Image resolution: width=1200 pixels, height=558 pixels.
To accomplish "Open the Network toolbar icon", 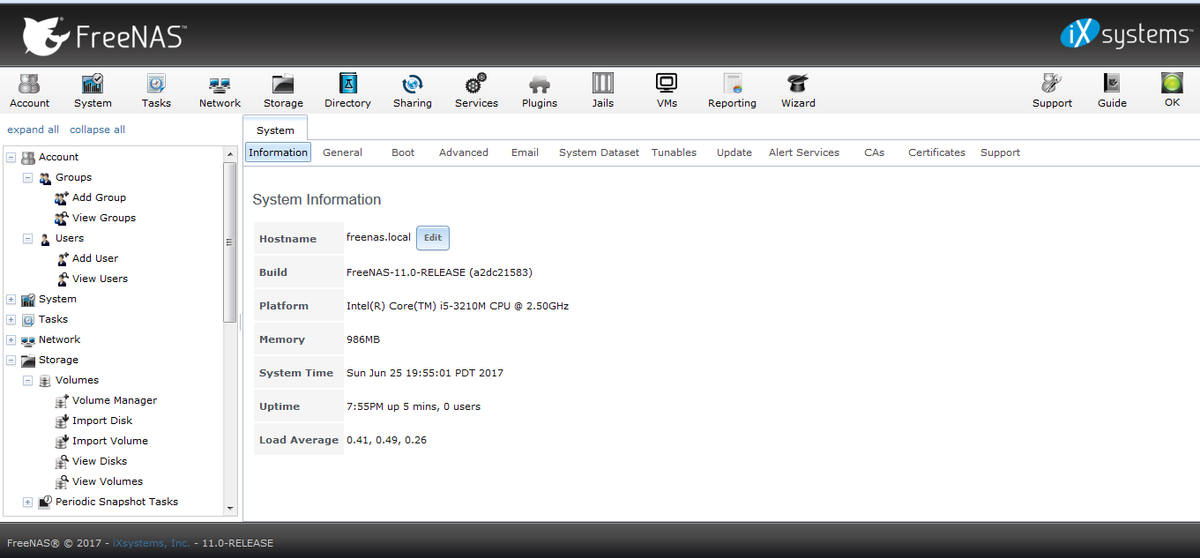I will (219, 90).
